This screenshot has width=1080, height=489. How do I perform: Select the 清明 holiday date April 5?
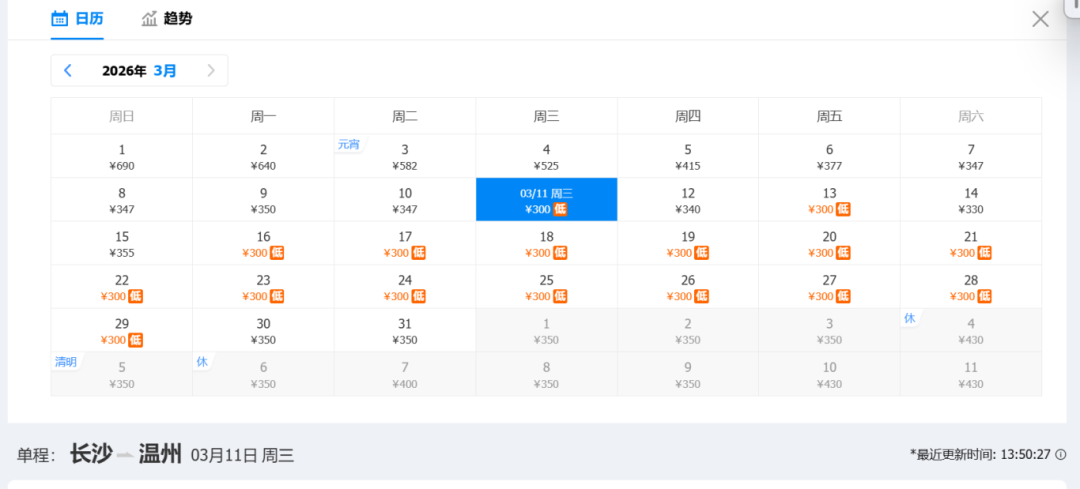[x=122, y=374]
